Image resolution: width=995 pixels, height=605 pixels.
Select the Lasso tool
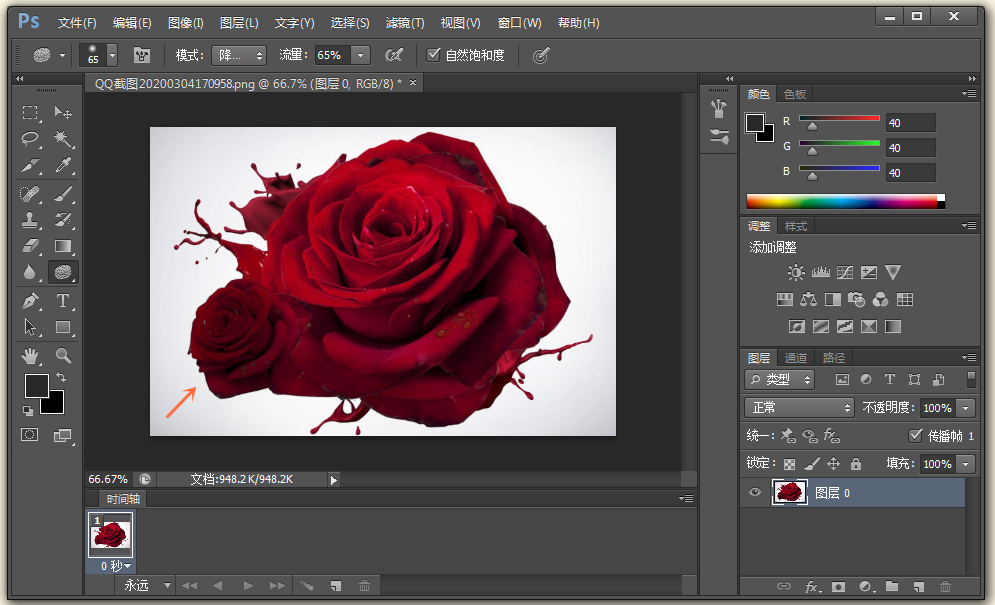pos(31,138)
